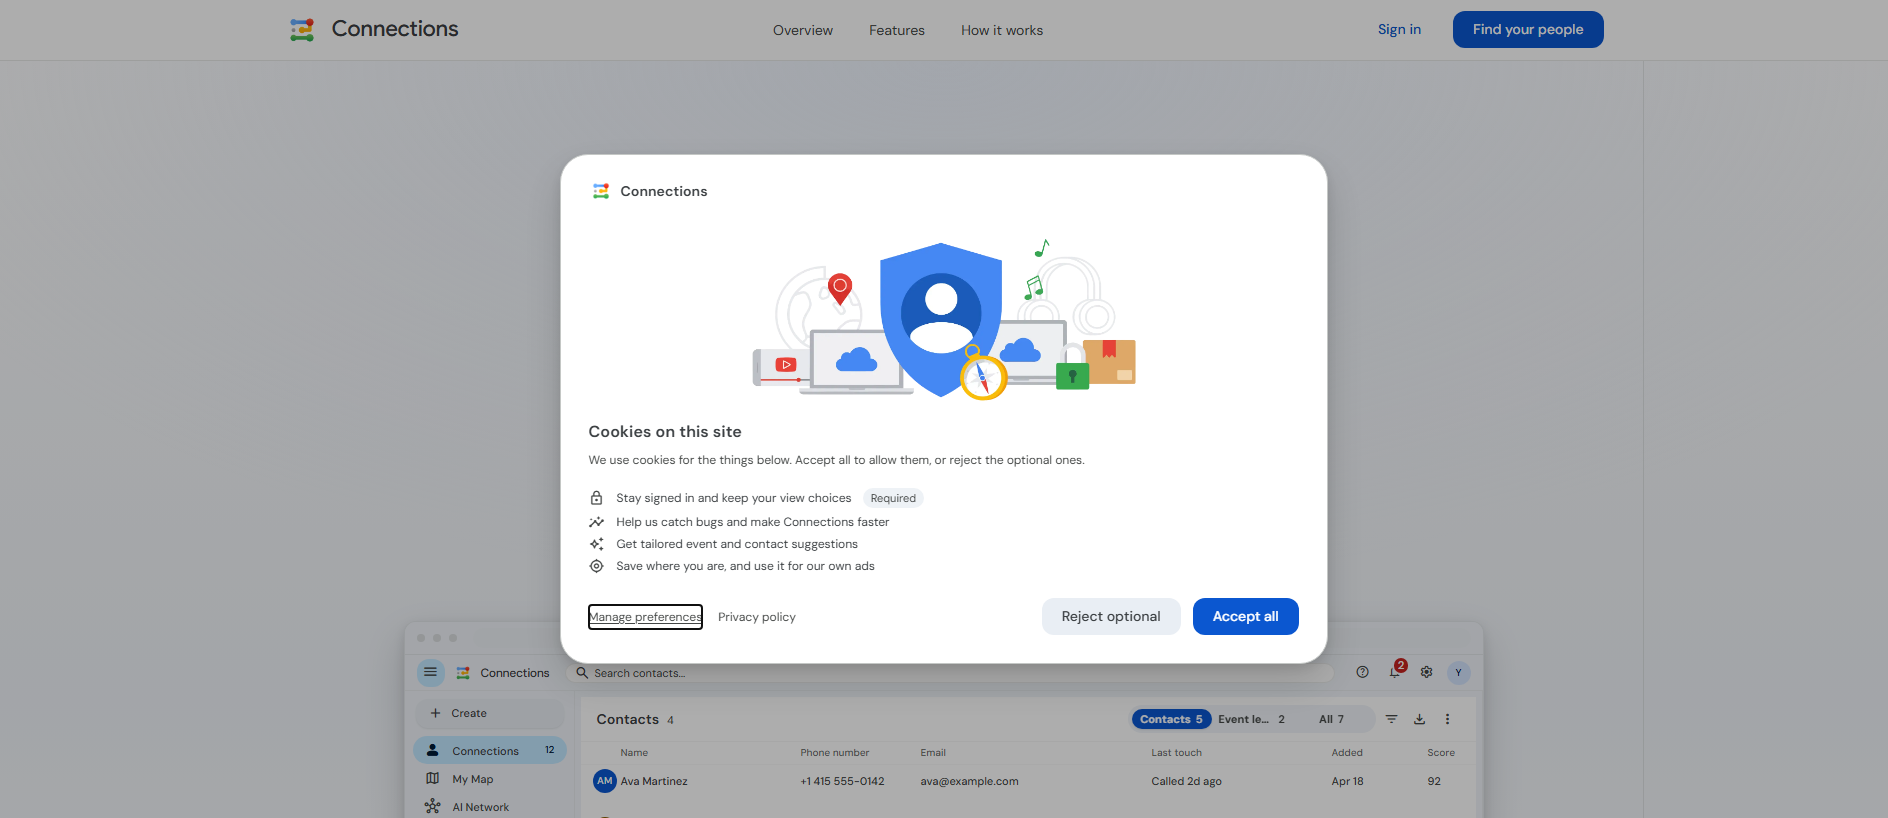Select My Map in the sidebar

point(490,779)
